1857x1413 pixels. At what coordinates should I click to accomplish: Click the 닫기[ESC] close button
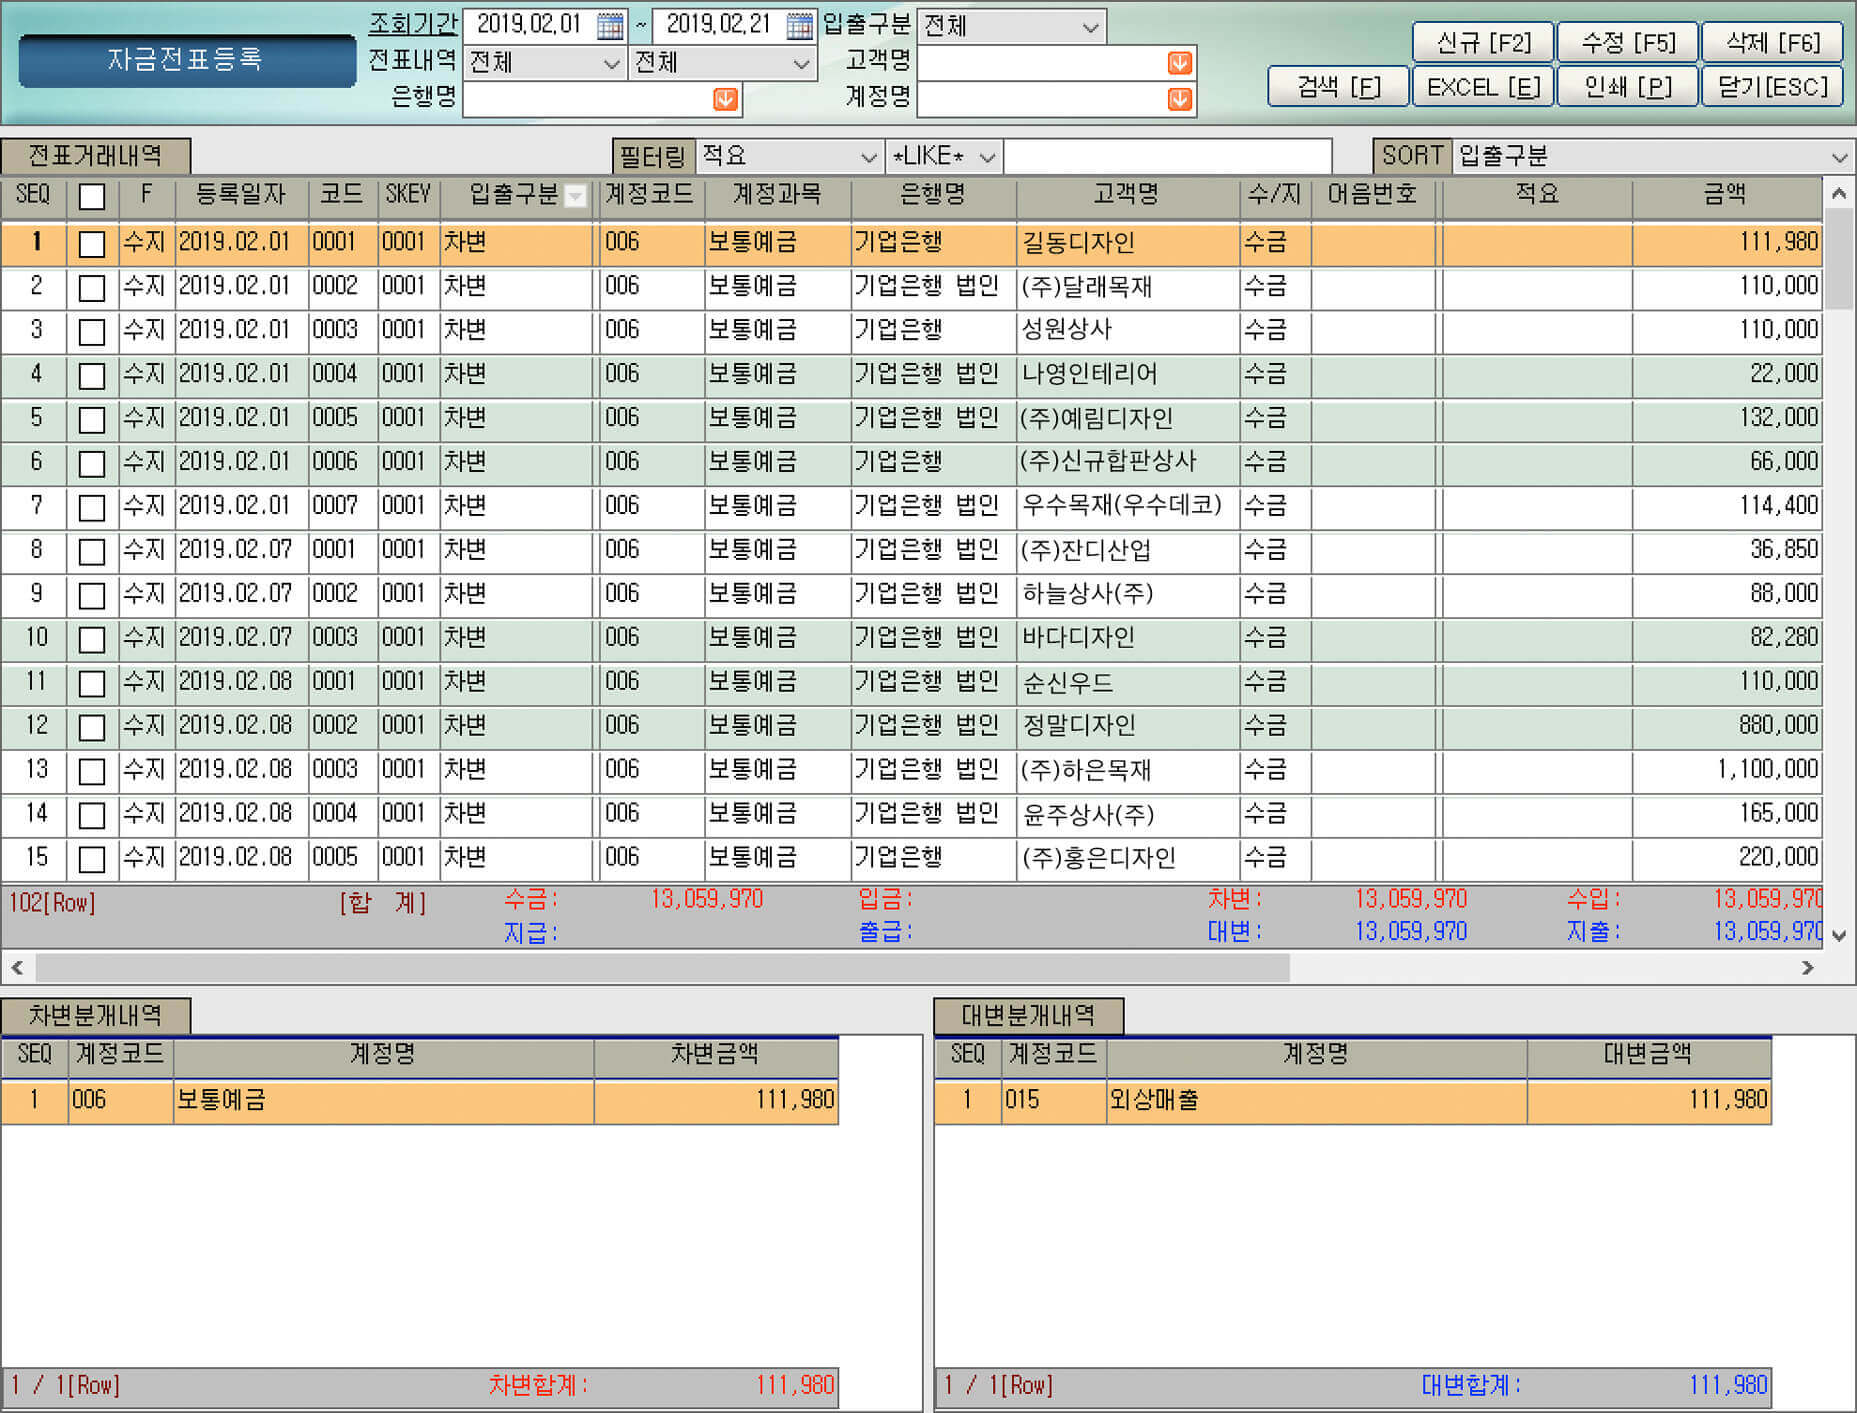(x=1773, y=87)
